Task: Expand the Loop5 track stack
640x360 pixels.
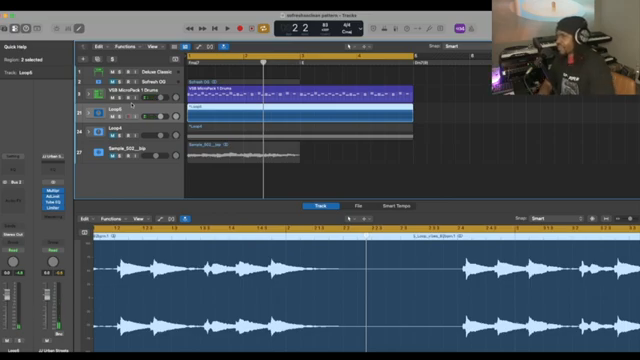Action: [x=89, y=113]
